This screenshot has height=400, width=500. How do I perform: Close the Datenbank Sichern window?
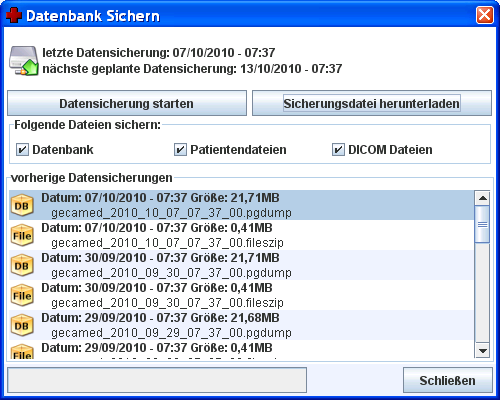(x=485, y=15)
